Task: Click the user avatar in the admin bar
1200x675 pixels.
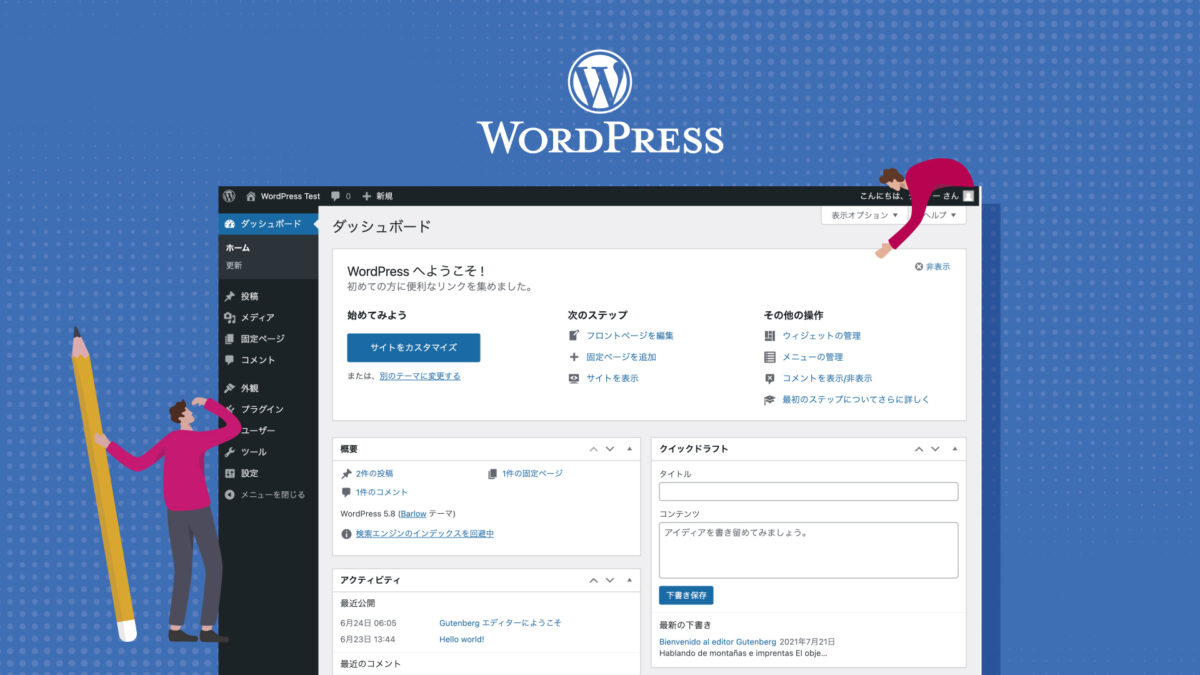Action: point(968,196)
